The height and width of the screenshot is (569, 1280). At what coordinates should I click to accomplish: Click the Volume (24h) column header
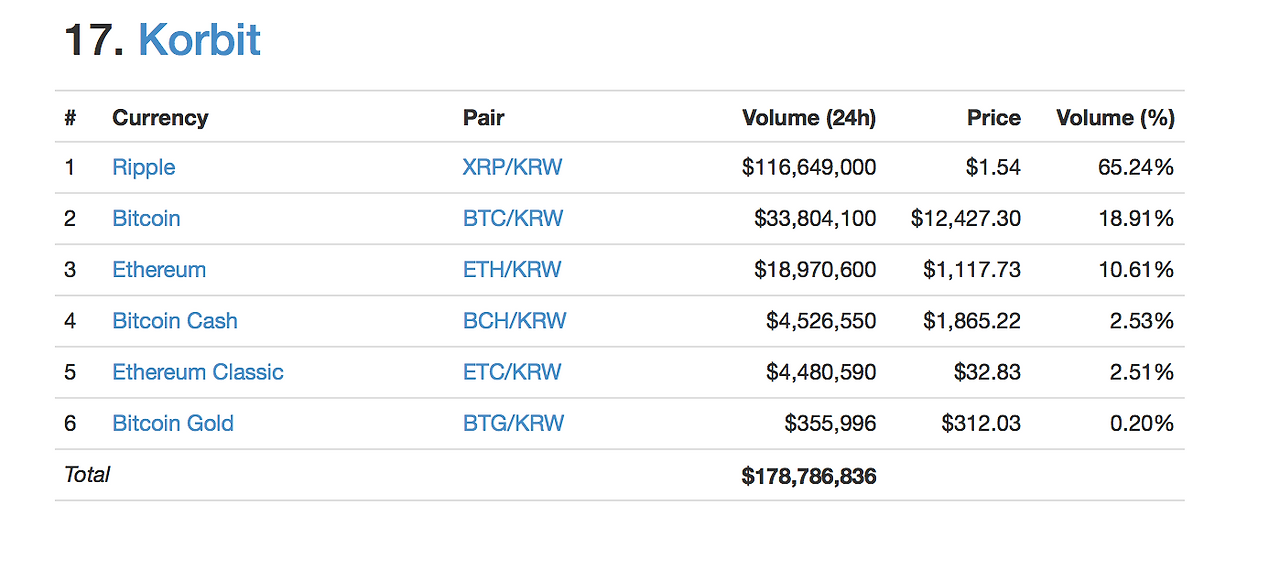(x=809, y=117)
